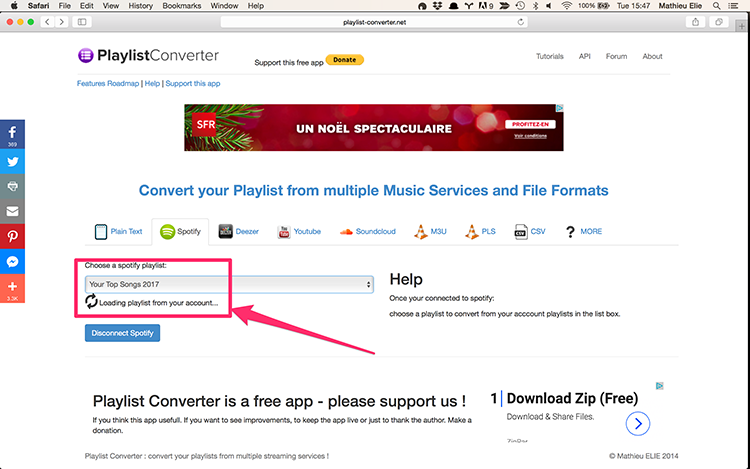Switch to the Deezer tab
Image resolution: width=750 pixels, height=469 pixels.
point(238,231)
